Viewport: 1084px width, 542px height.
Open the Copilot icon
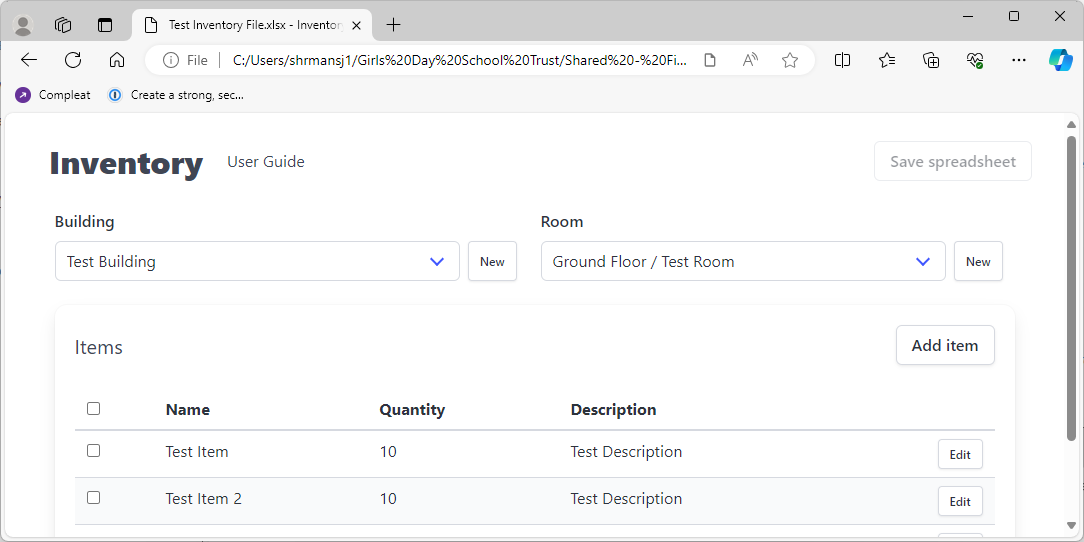pos(1060,60)
